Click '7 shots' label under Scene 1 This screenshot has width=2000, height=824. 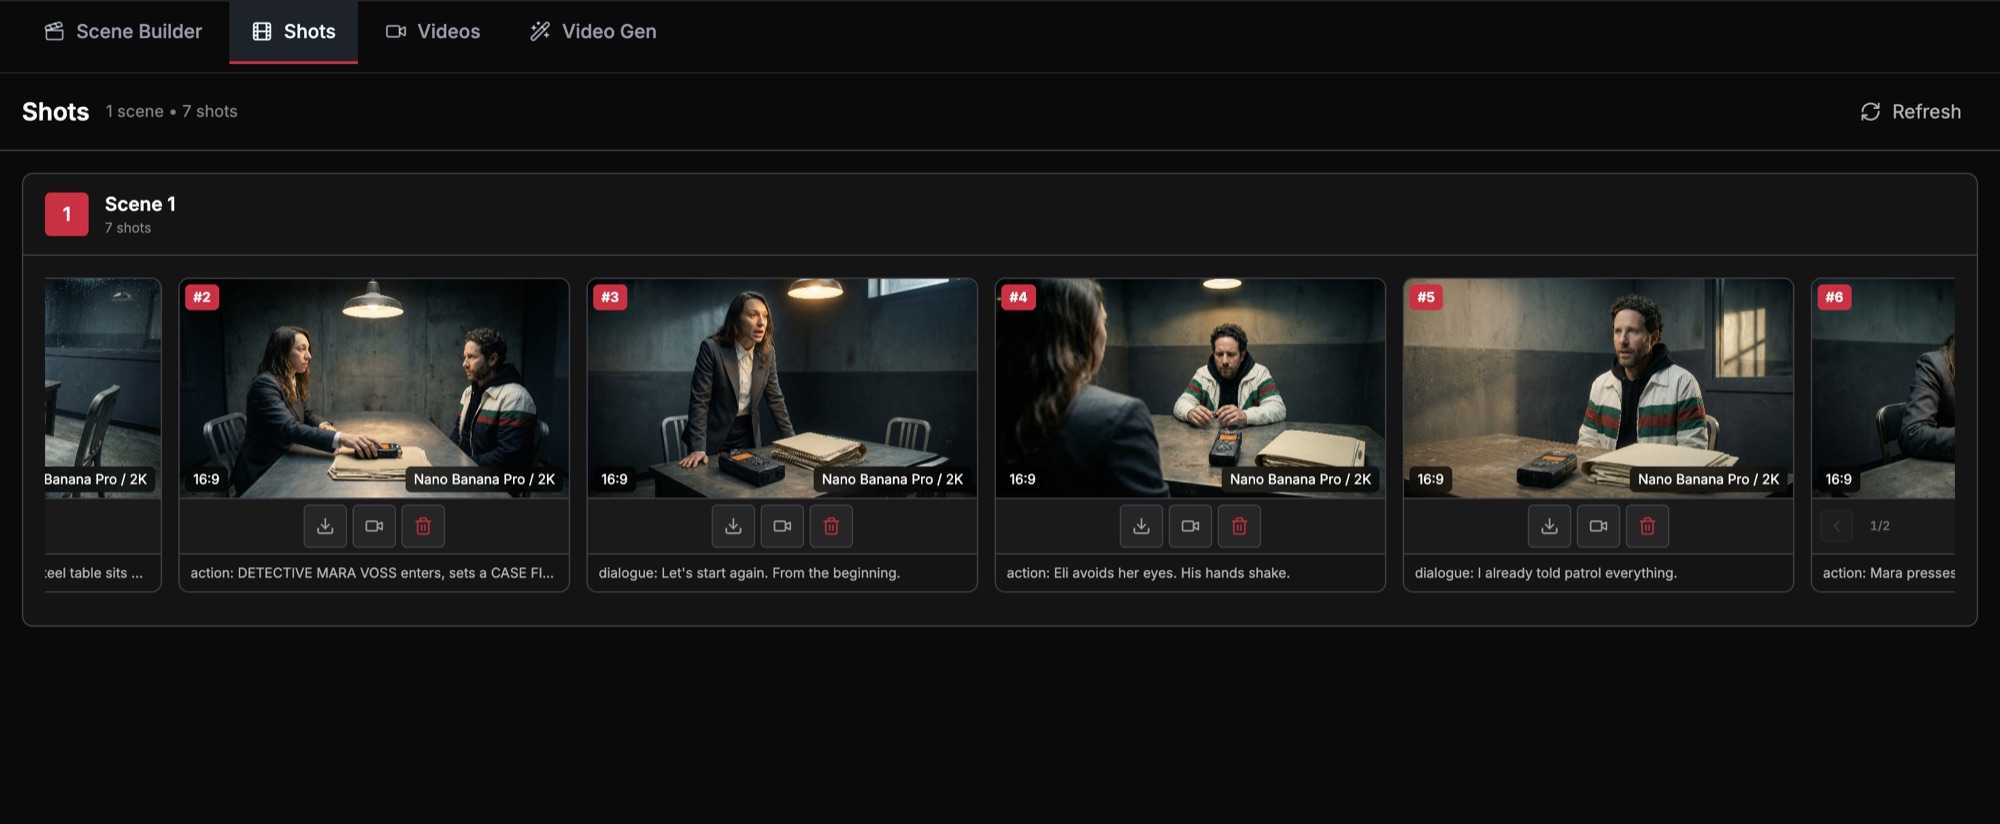128,228
